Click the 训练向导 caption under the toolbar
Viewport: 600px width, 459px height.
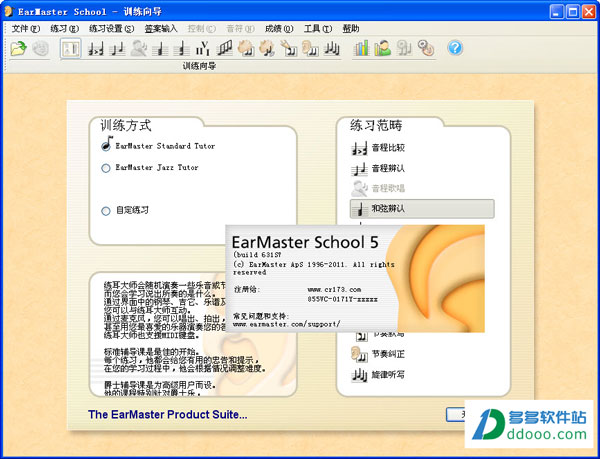coord(199,66)
